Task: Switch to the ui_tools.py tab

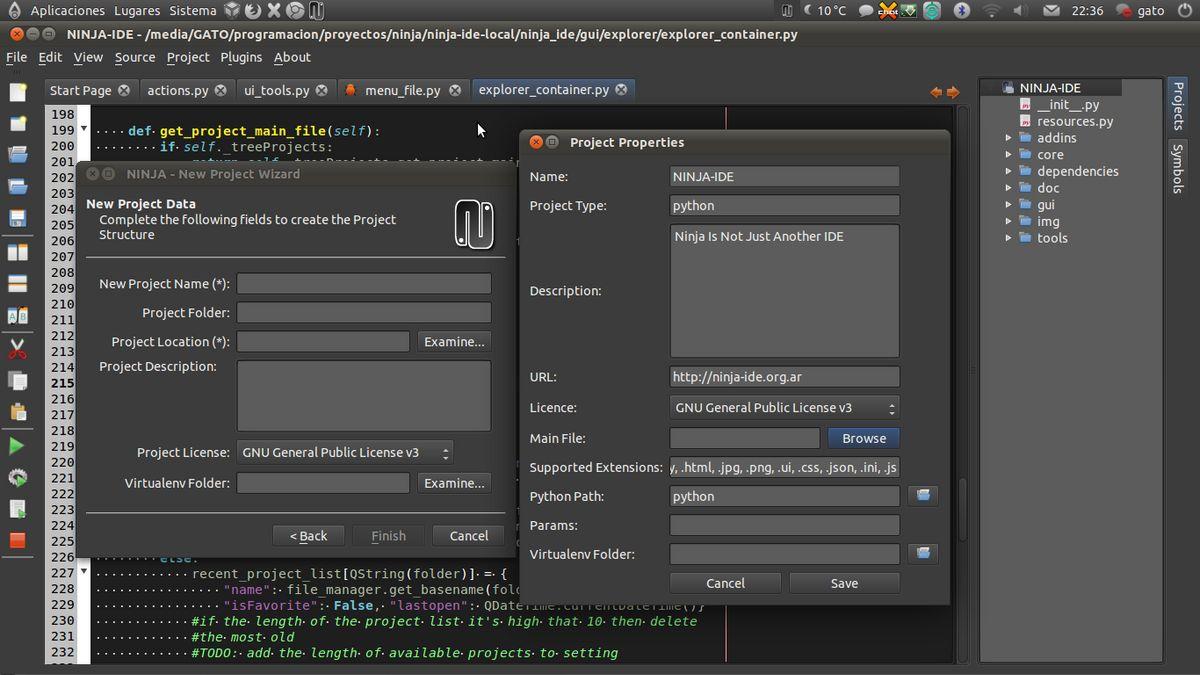Action: (277, 90)
